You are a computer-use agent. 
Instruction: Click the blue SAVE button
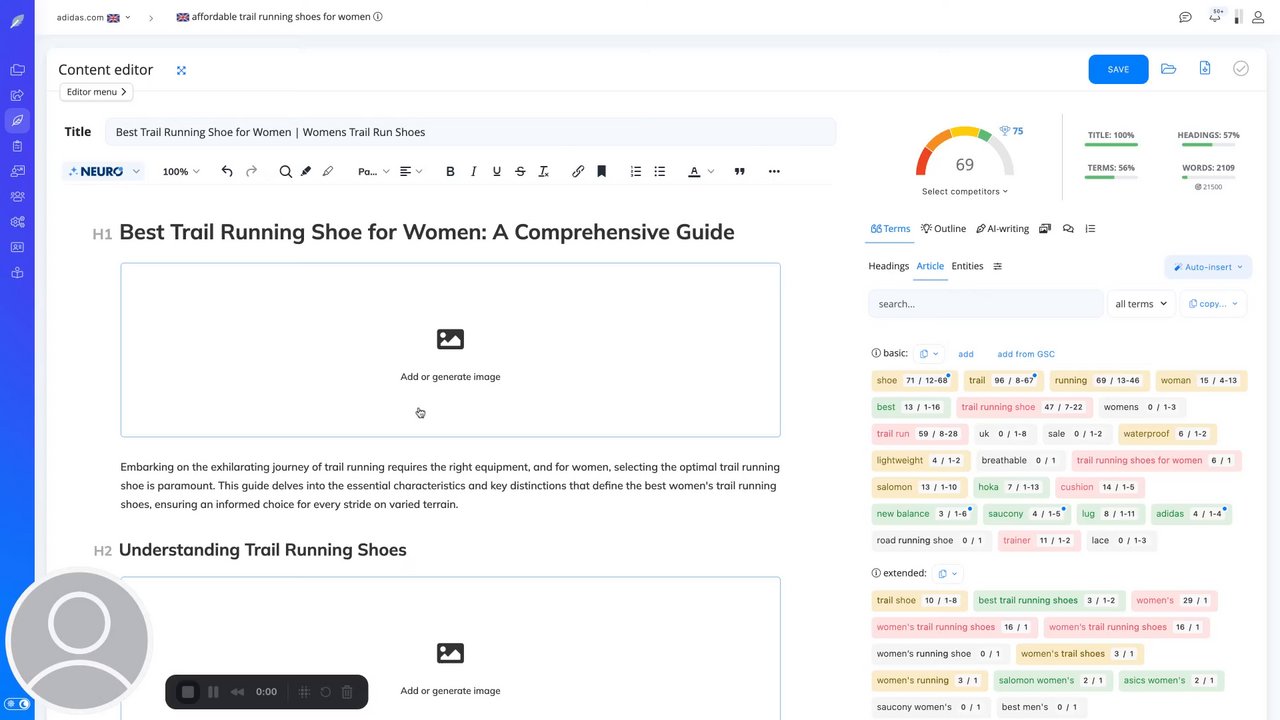(x=1118, y=69)
